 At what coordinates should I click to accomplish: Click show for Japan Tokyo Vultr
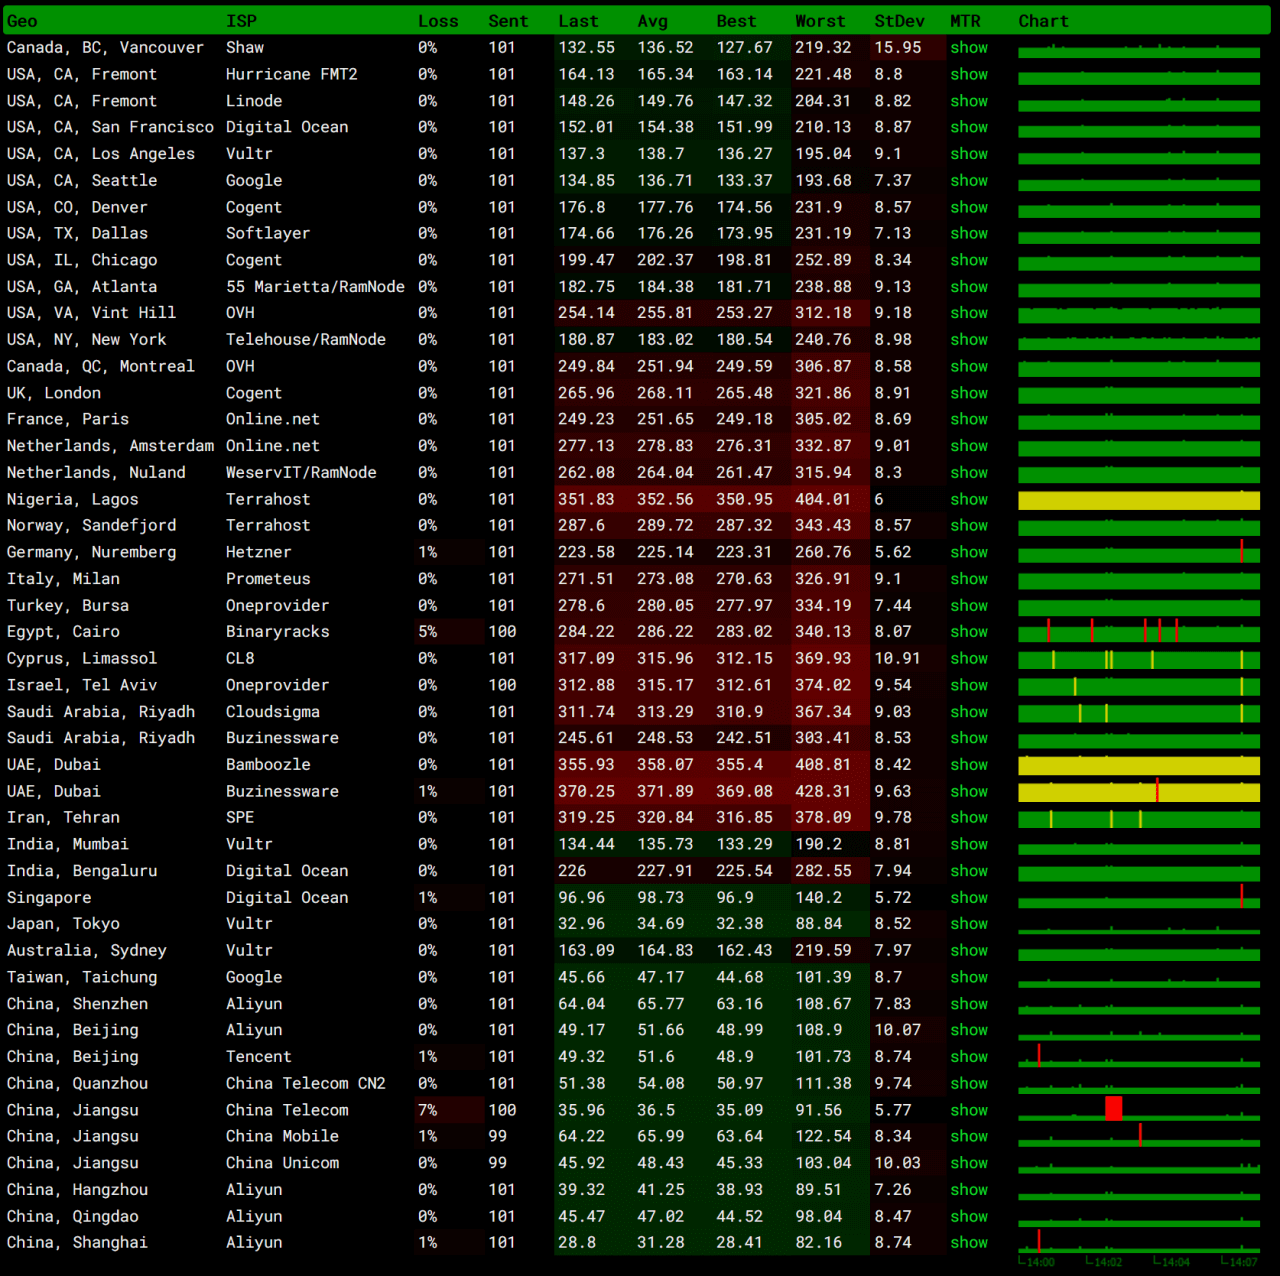[x=969, y=924]
